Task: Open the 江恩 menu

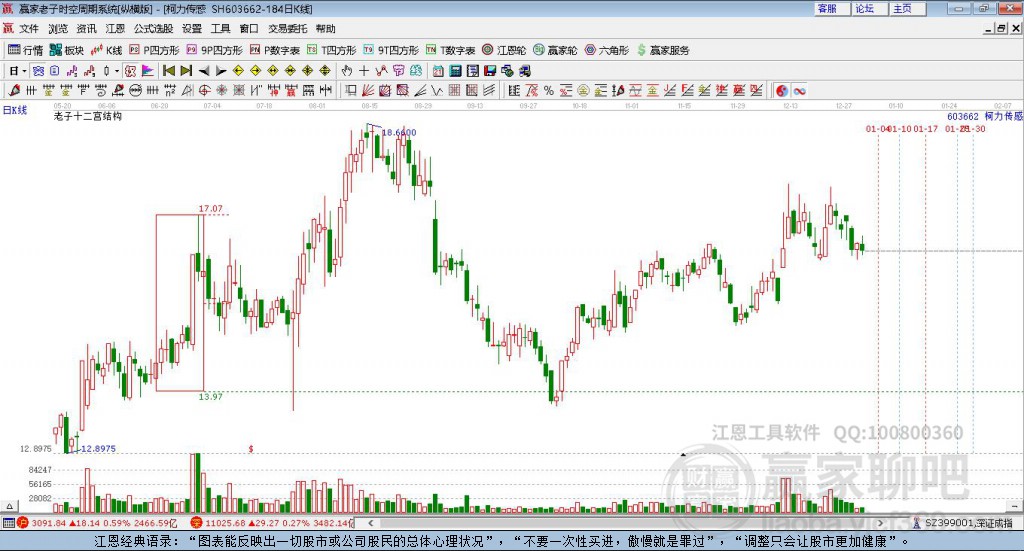Action: [x=115, y=29]
